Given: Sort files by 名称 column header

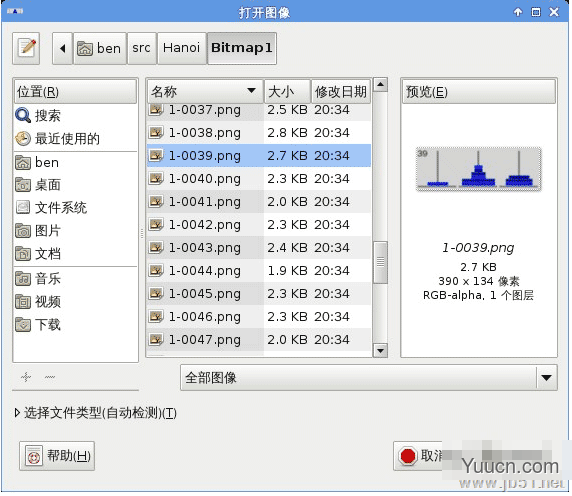Looking at the screenshot, I should pyautogui.click(x=205, y=92).
